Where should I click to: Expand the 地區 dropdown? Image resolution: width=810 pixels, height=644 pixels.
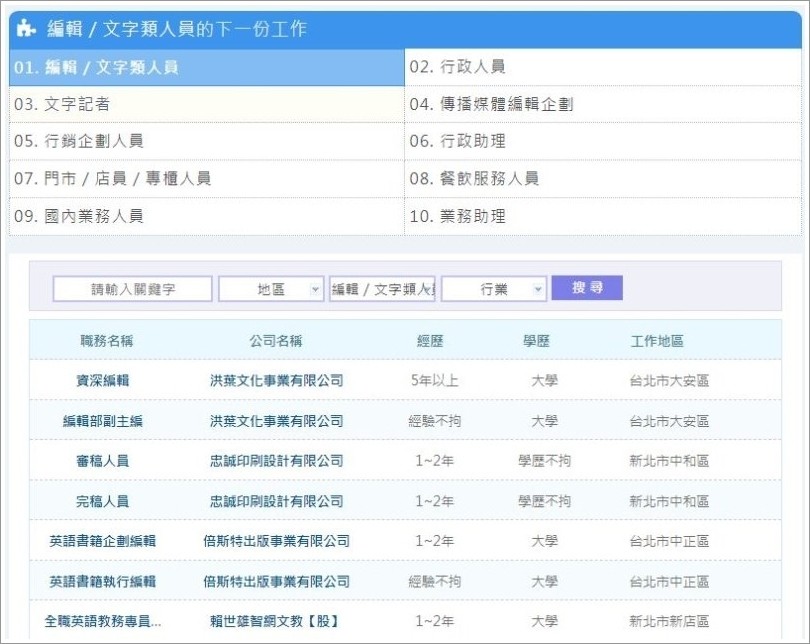271,289
